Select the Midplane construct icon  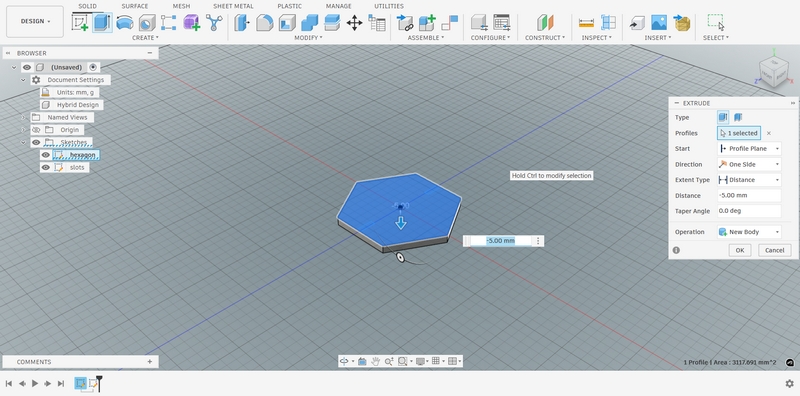click(x=545, y=22)
